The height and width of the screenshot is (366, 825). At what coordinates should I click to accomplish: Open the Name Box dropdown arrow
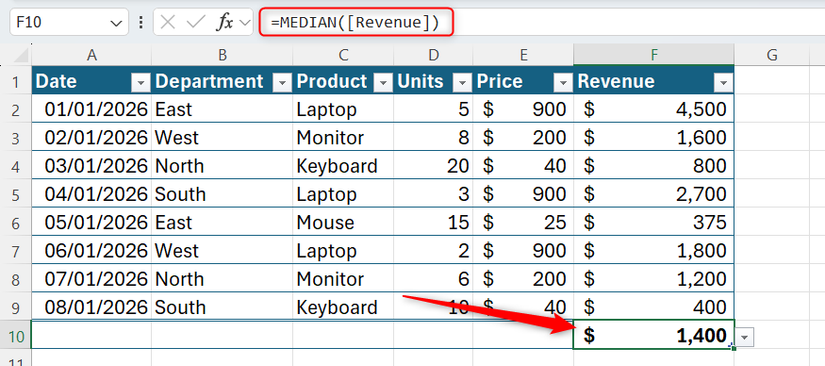116,23
